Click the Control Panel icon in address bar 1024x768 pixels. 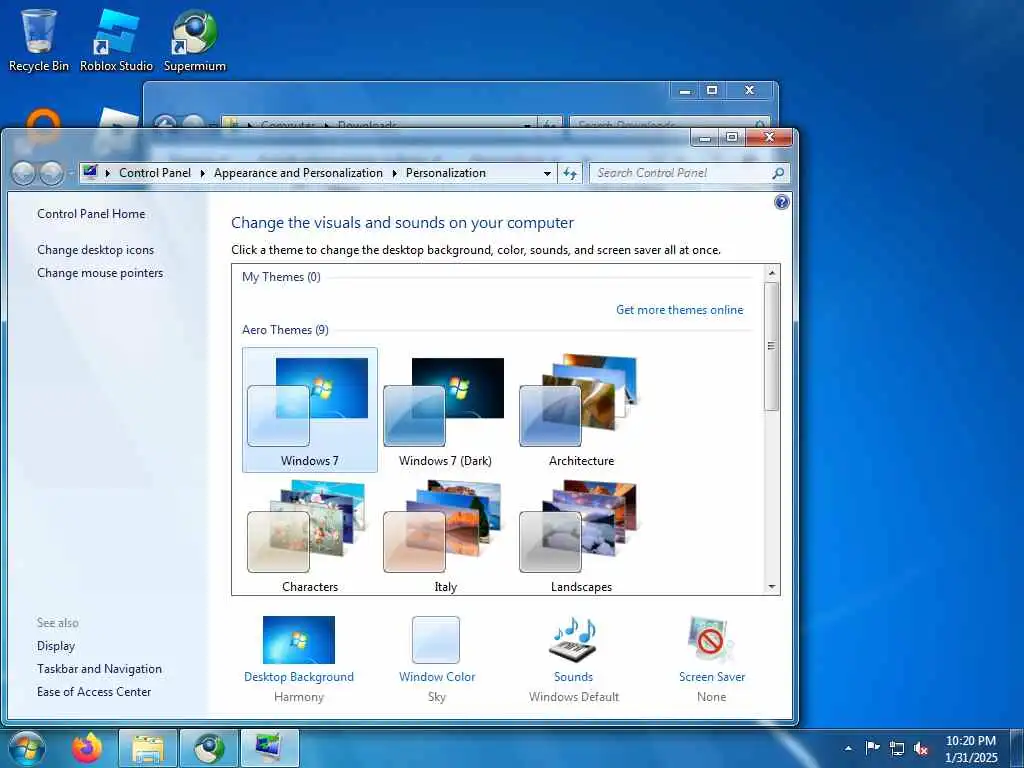coord(90,172)
